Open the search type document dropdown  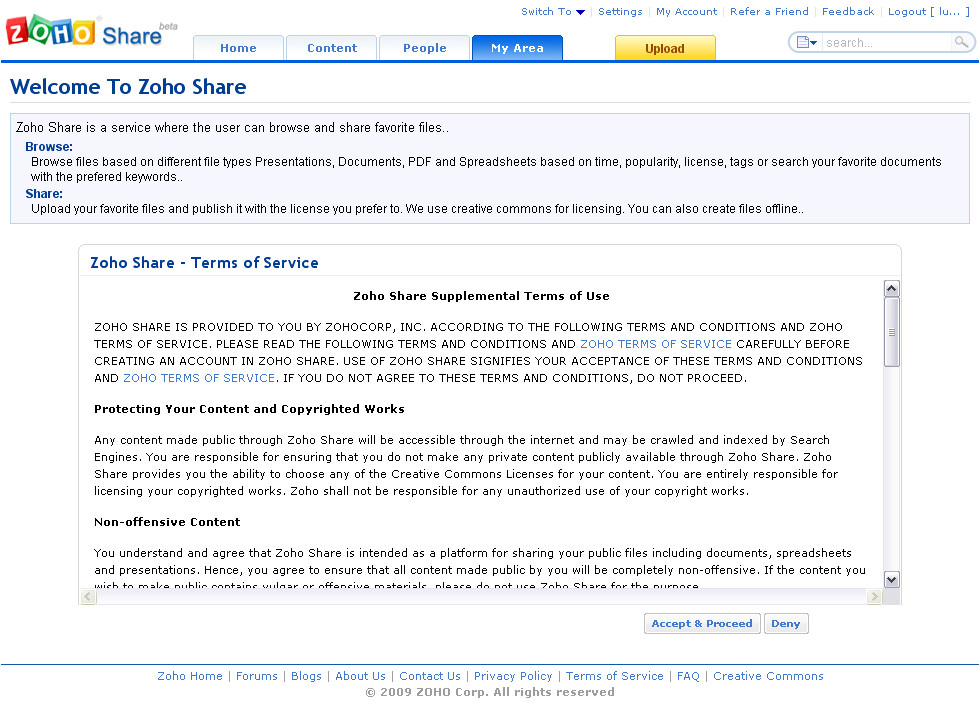pos(807,43)
